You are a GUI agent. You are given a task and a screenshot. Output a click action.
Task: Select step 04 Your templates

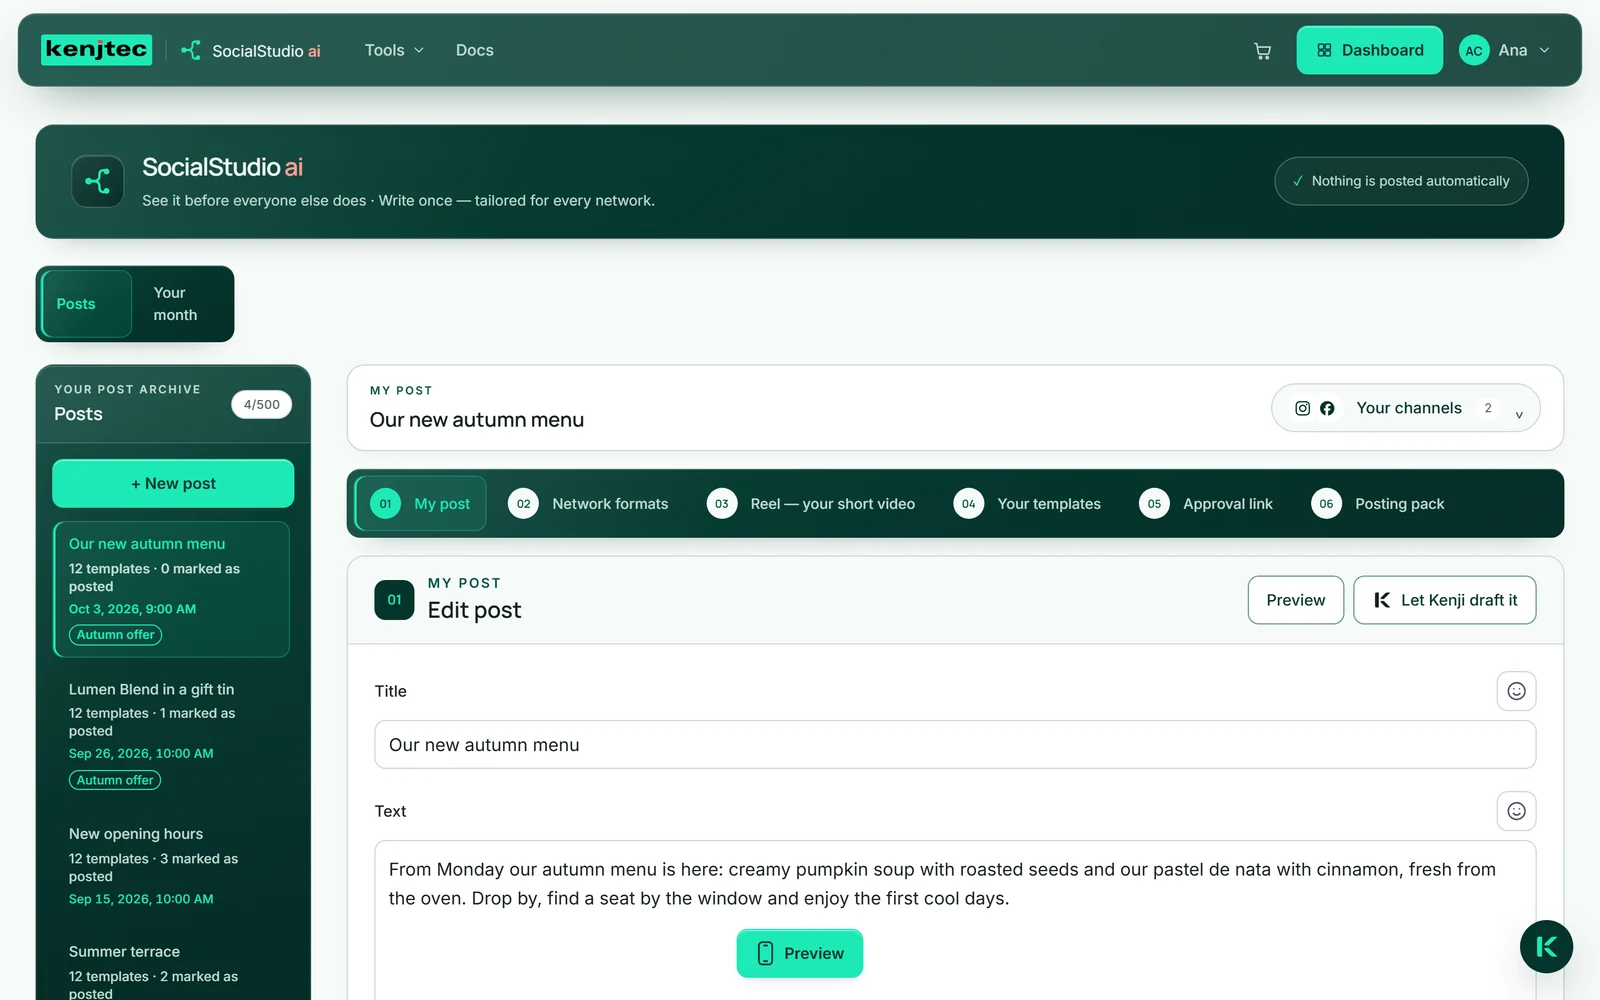1027,504
